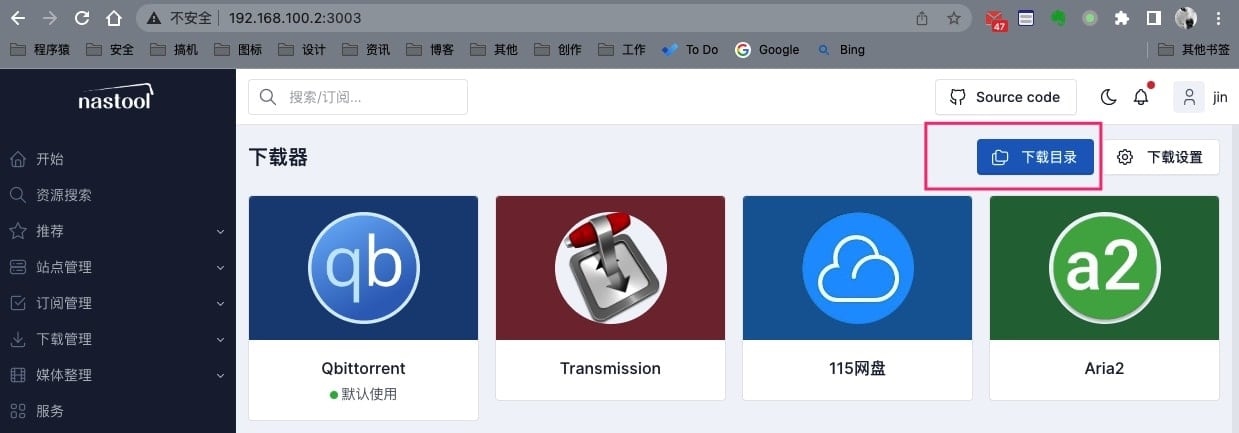Open the 设计 bookmark folder
Viewport: 1239px width, 433px height.
coord(302,49)
